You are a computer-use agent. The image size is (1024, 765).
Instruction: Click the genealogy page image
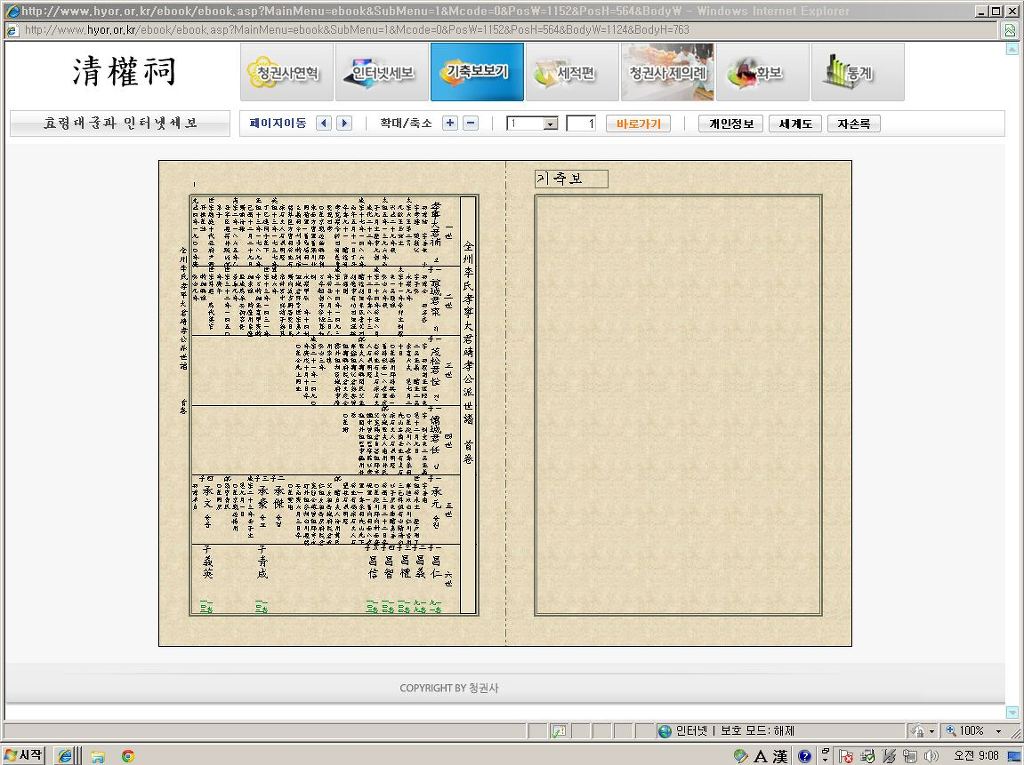pos(333,404)
